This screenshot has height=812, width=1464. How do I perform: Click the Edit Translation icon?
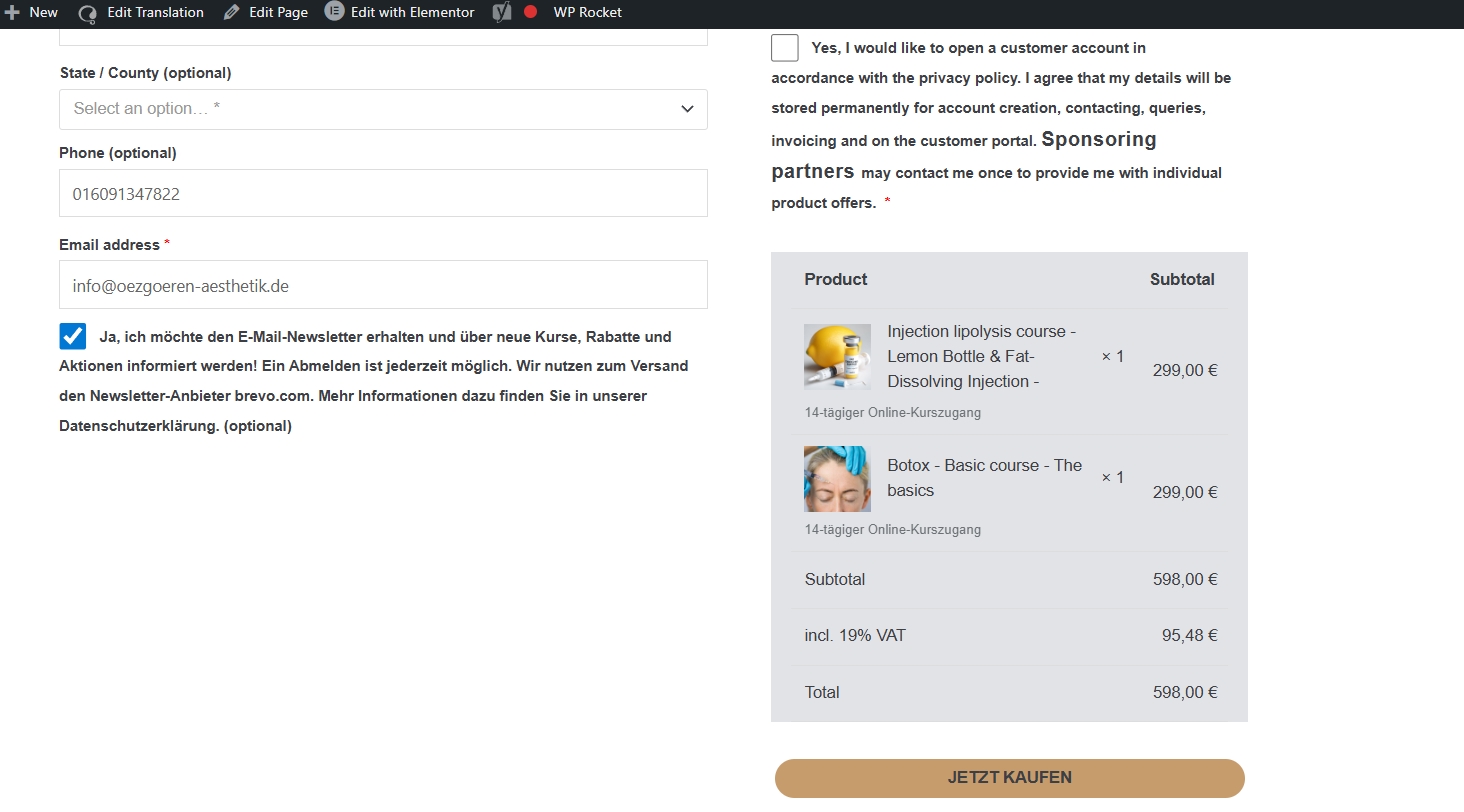coord(88,13)
